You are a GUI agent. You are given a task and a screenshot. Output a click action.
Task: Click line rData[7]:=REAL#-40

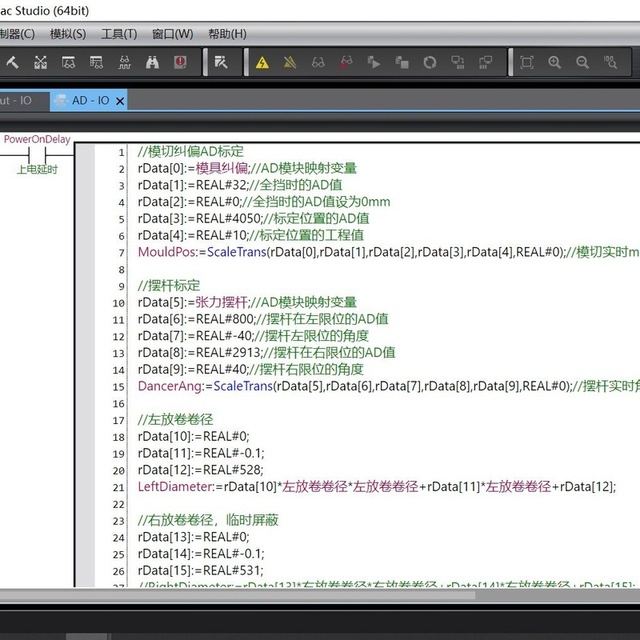(253, 336)
